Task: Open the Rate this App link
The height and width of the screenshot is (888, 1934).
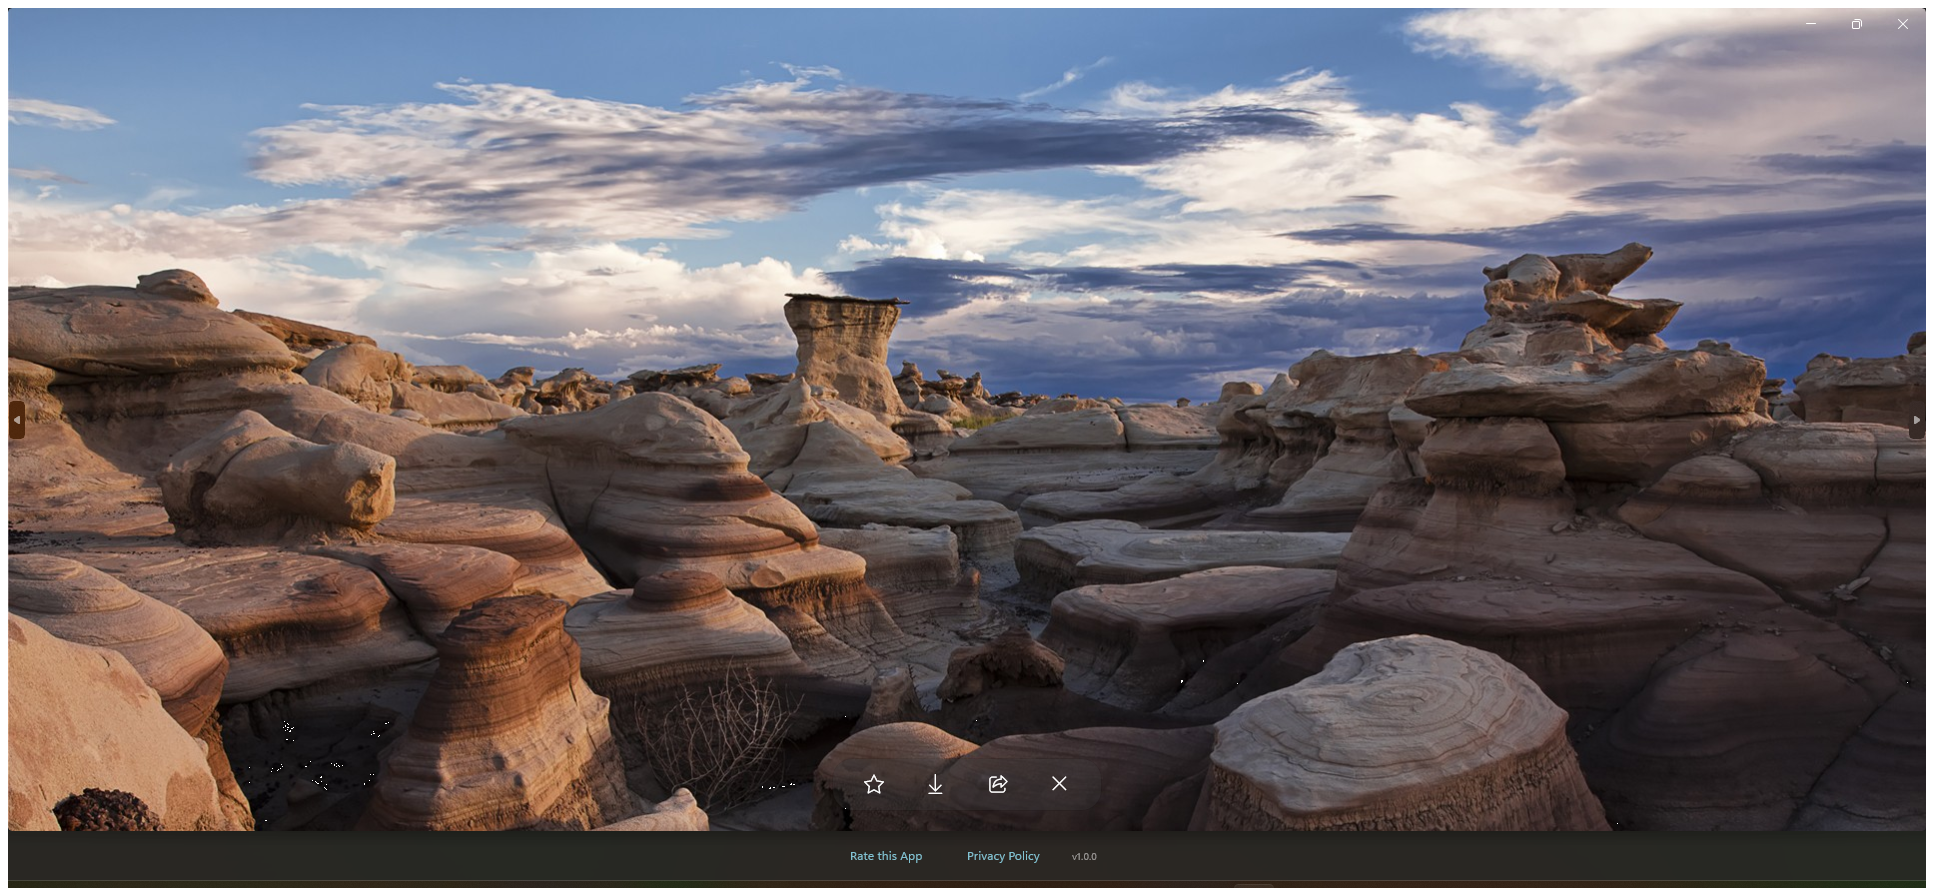Action: tap(886, 856)
